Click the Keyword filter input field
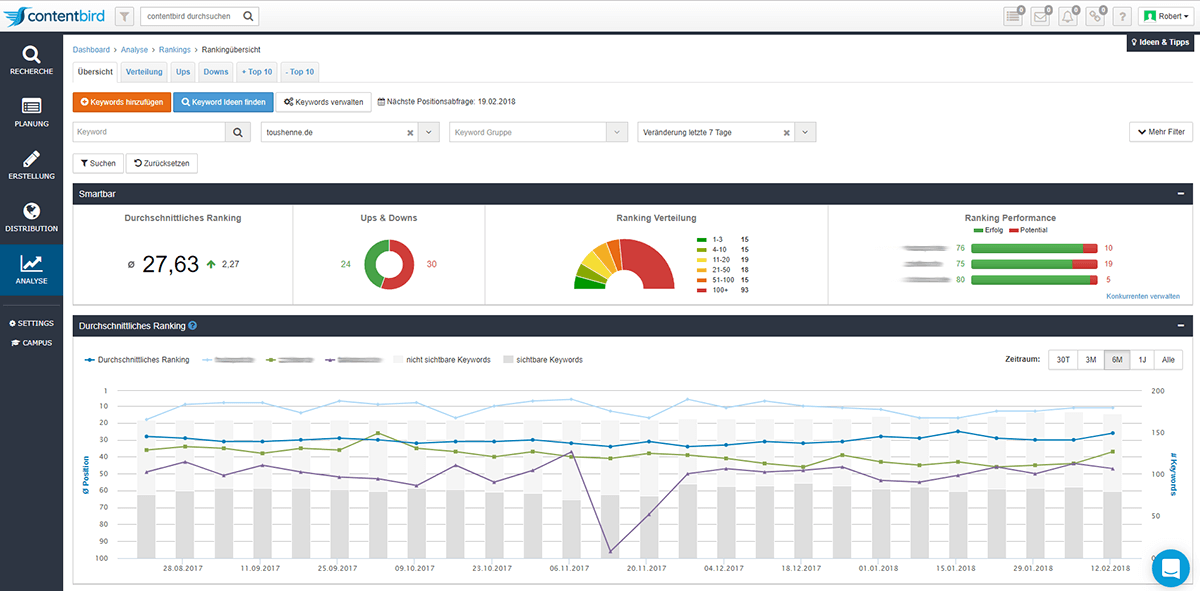This screenshot has height=591, width=1200. 148,132
